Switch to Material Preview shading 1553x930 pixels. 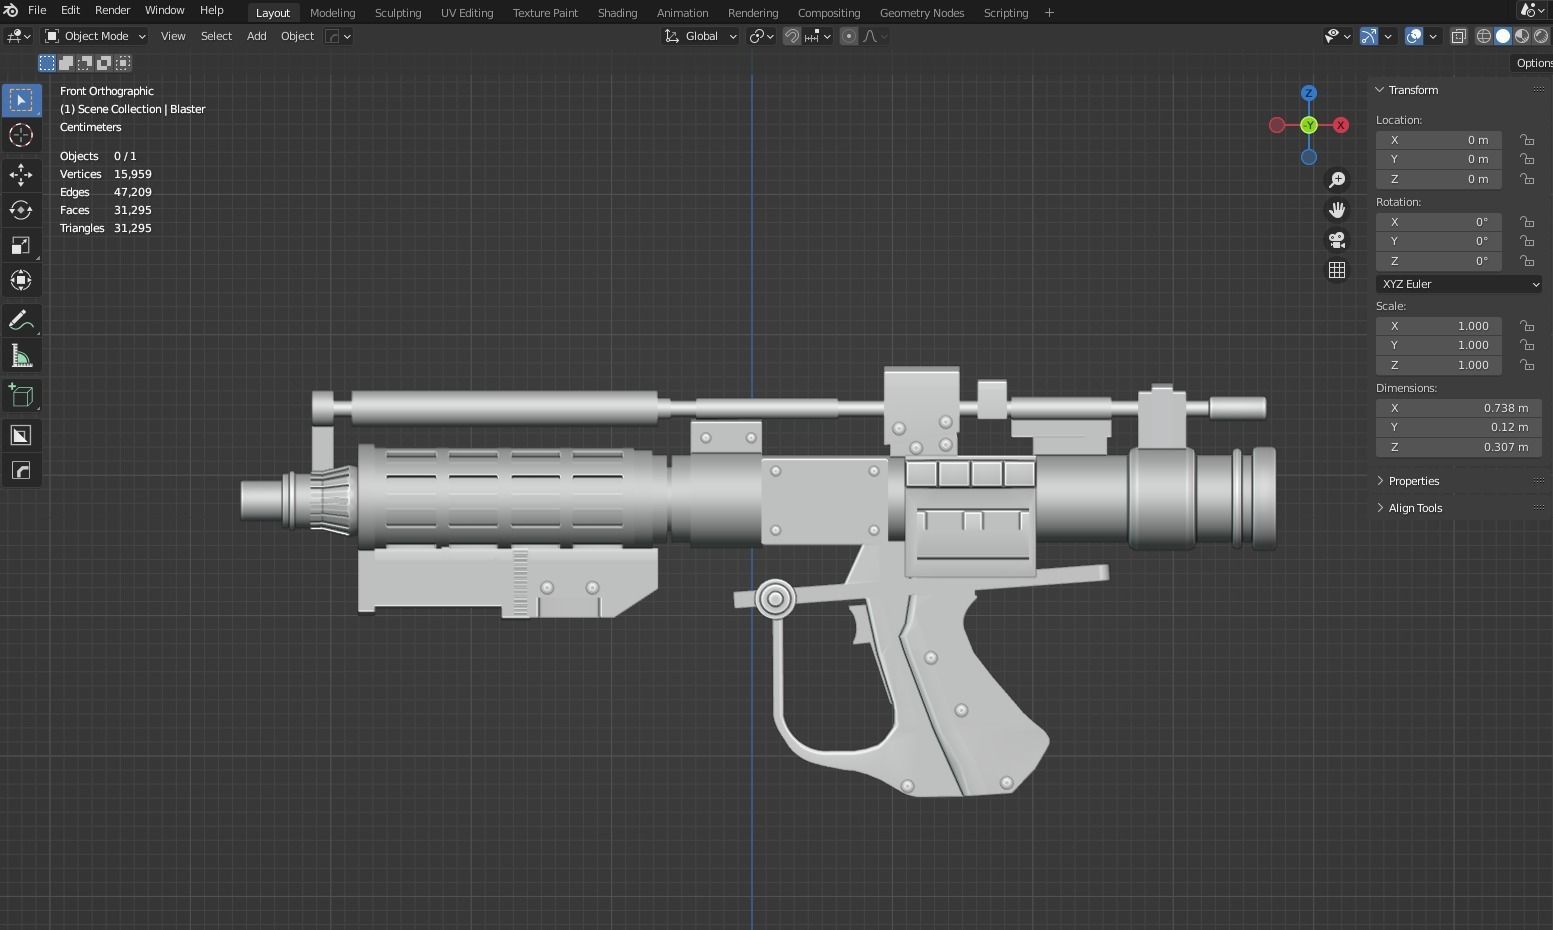(x=1522, y=36)
